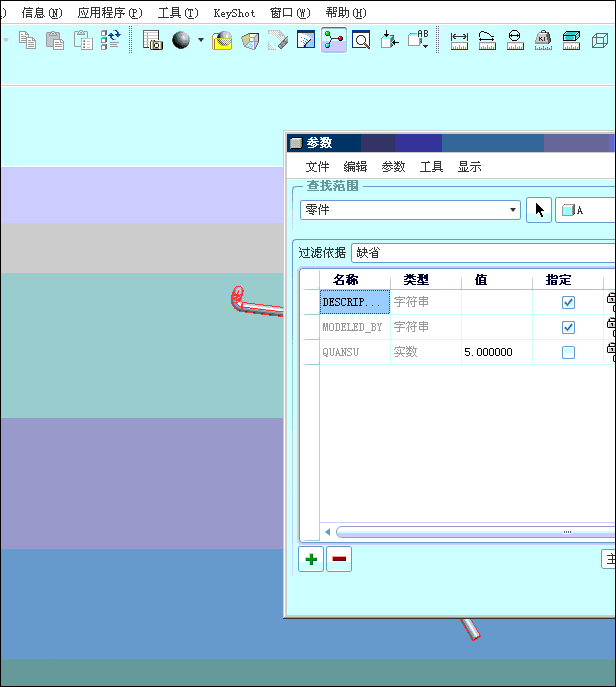Open the 工具(T) main menu
This screenshot has height=687, width=616.
pyautogui.click(x=178, y=13)
